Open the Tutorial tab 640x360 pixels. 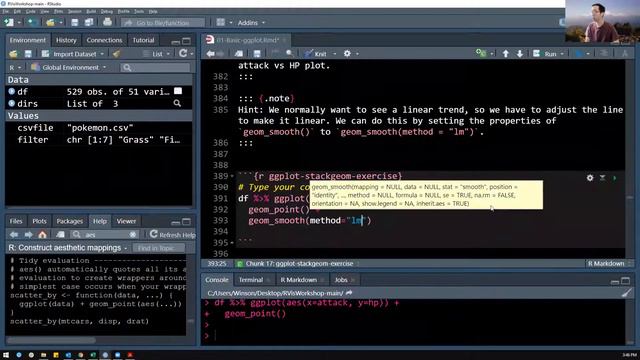(x=143, y=40)
